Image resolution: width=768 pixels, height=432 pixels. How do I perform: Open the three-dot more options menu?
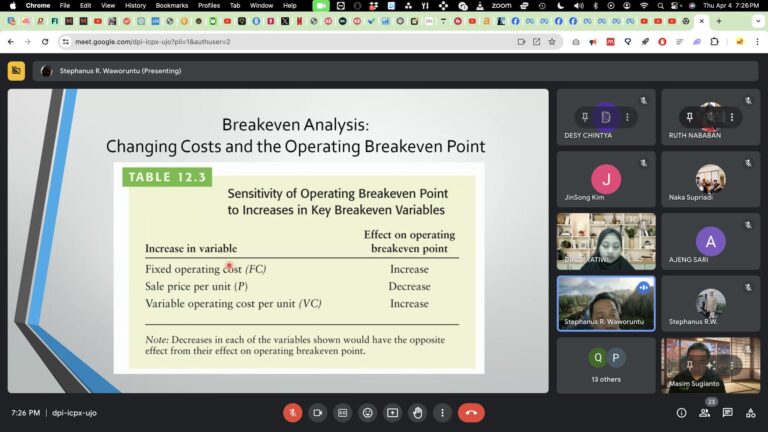click(442, 412)
